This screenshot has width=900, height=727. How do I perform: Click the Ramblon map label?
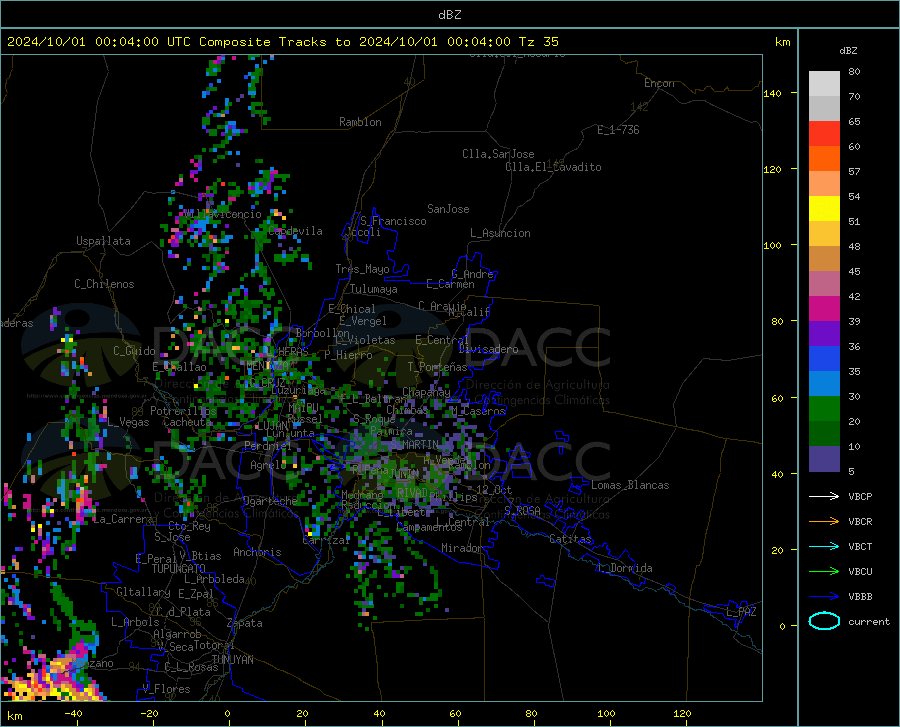360,122
